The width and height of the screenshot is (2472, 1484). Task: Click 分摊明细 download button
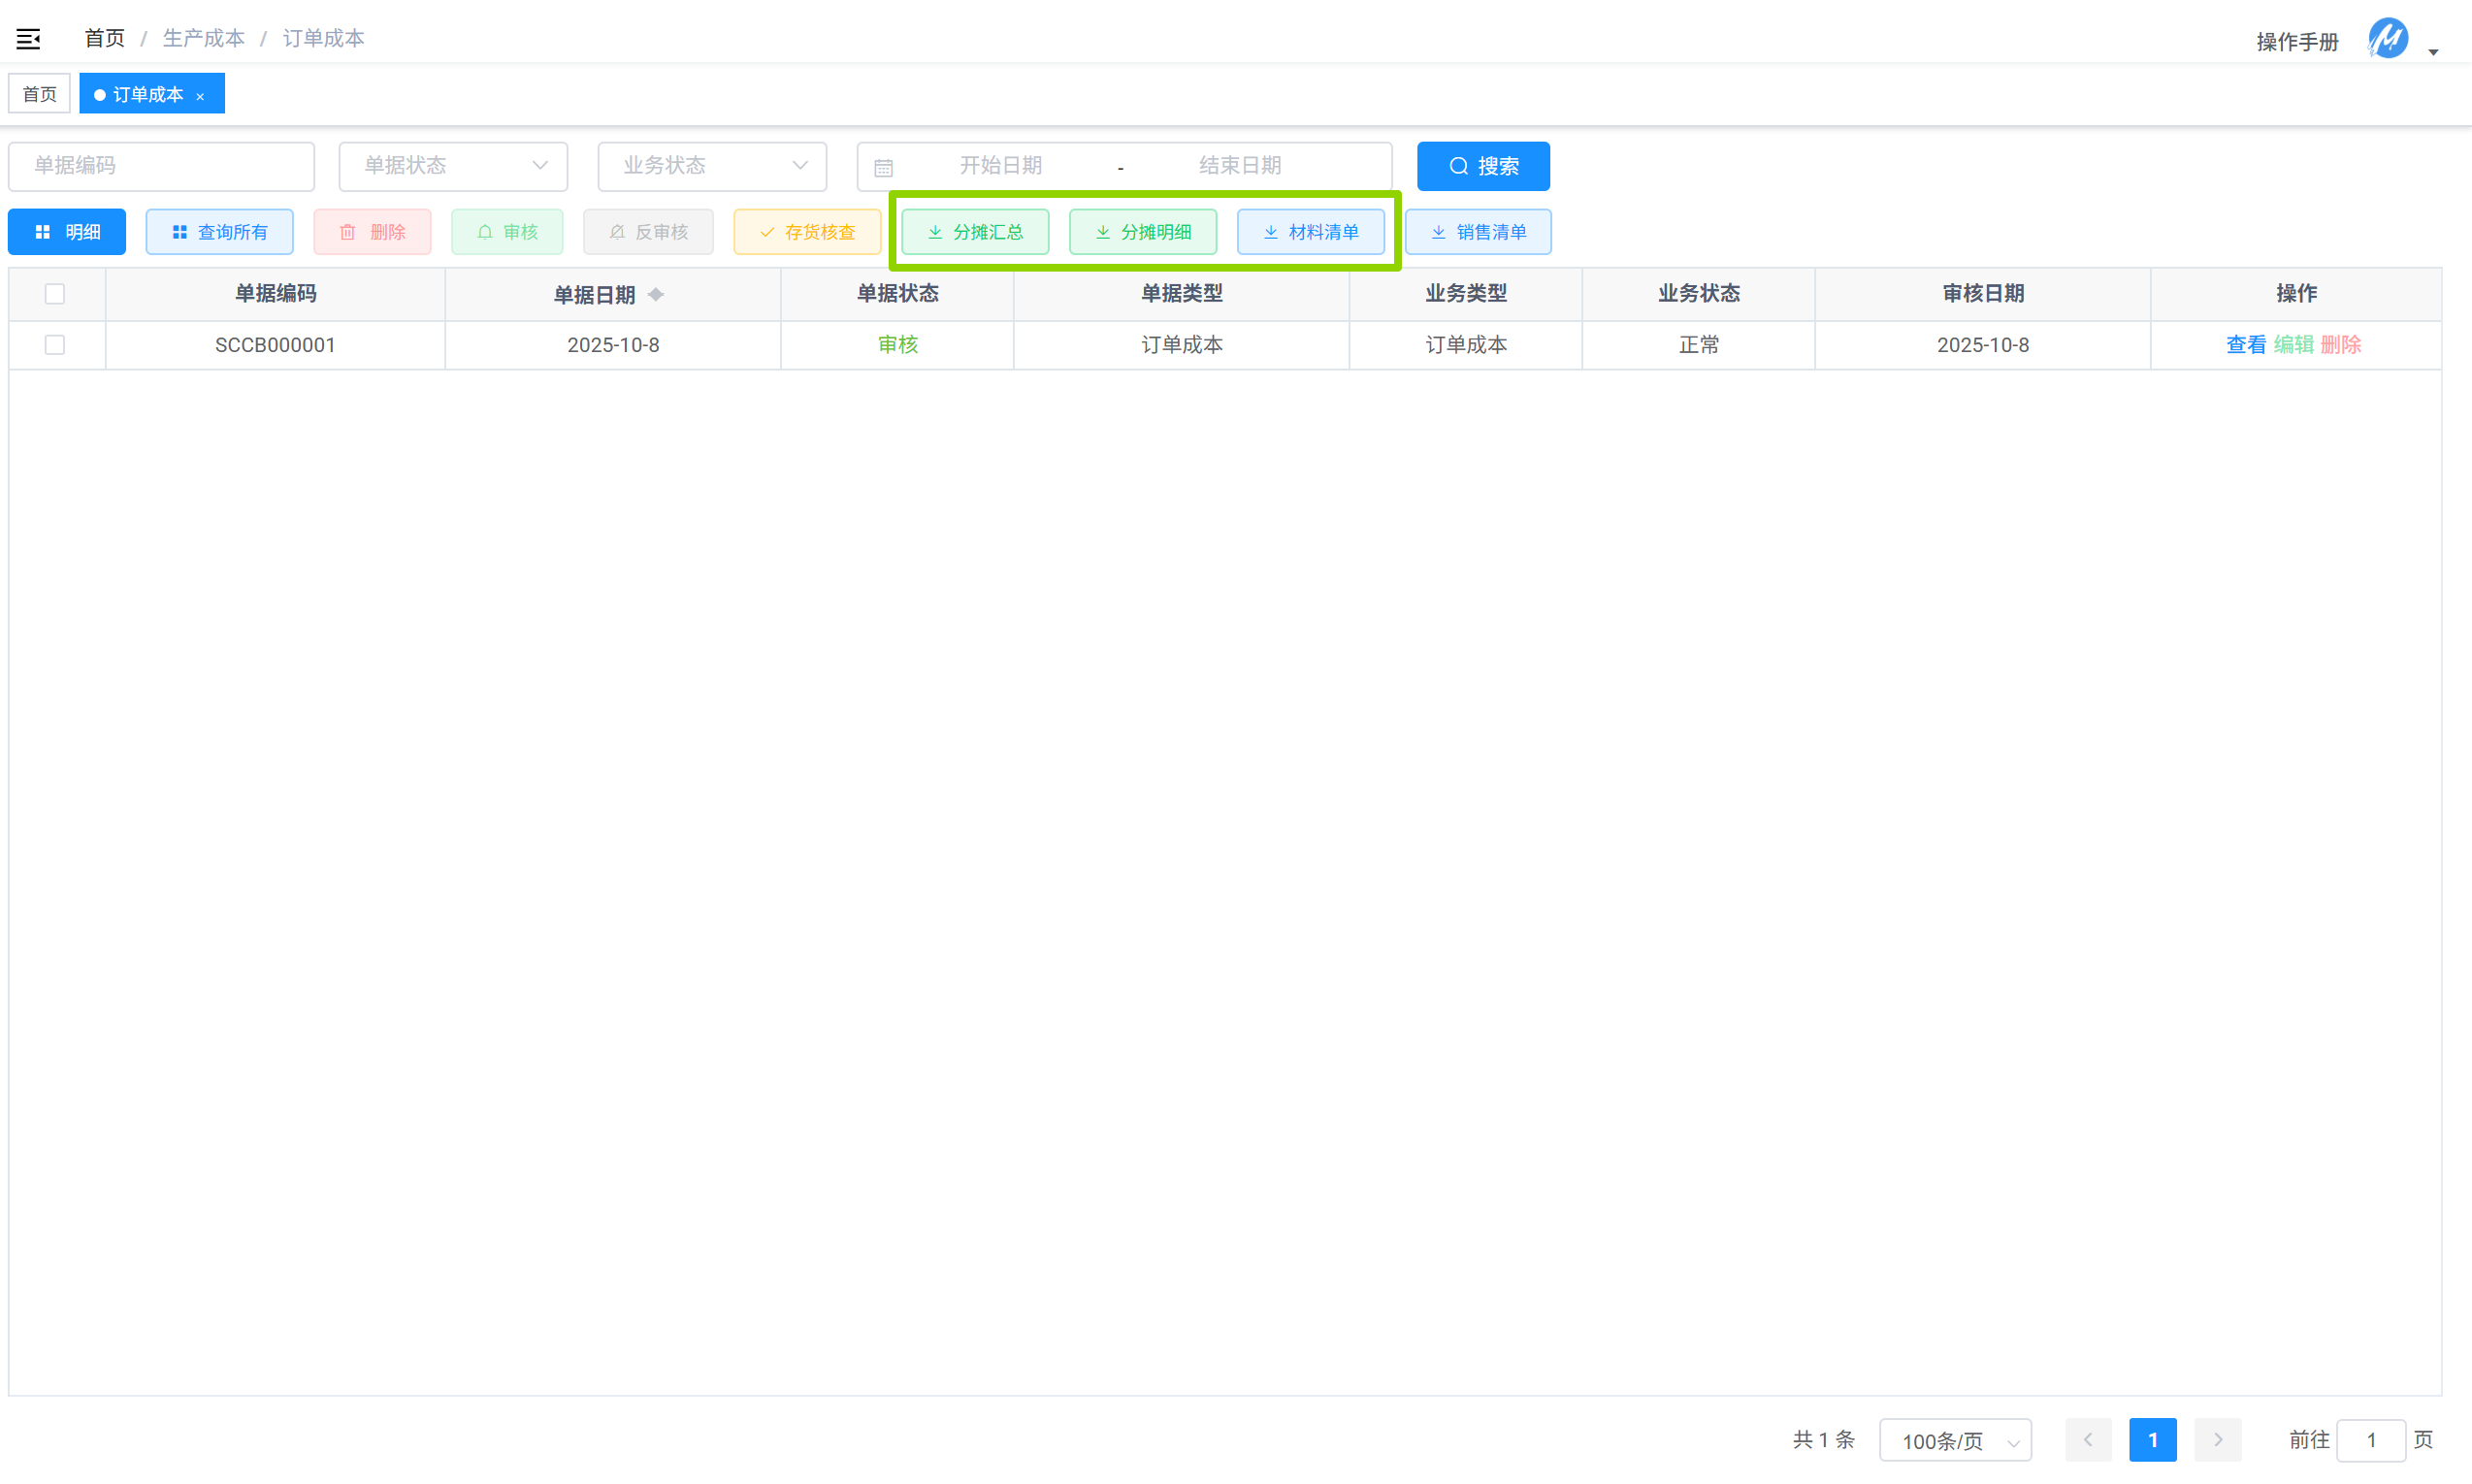click(x=1143, y=232)
